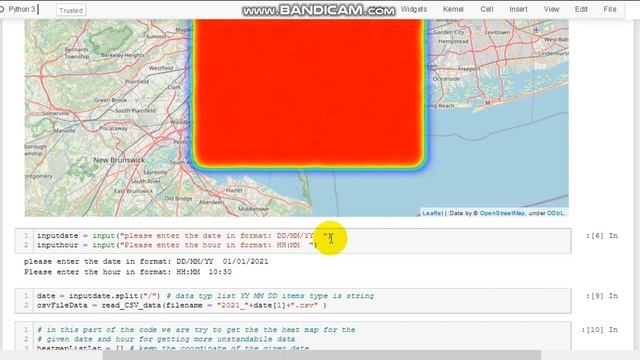Image resolution: width=640 pixels, height=360 pixels.
Task: Click the inputhour code line in cell 6
Action: click(x=177, y=245)
